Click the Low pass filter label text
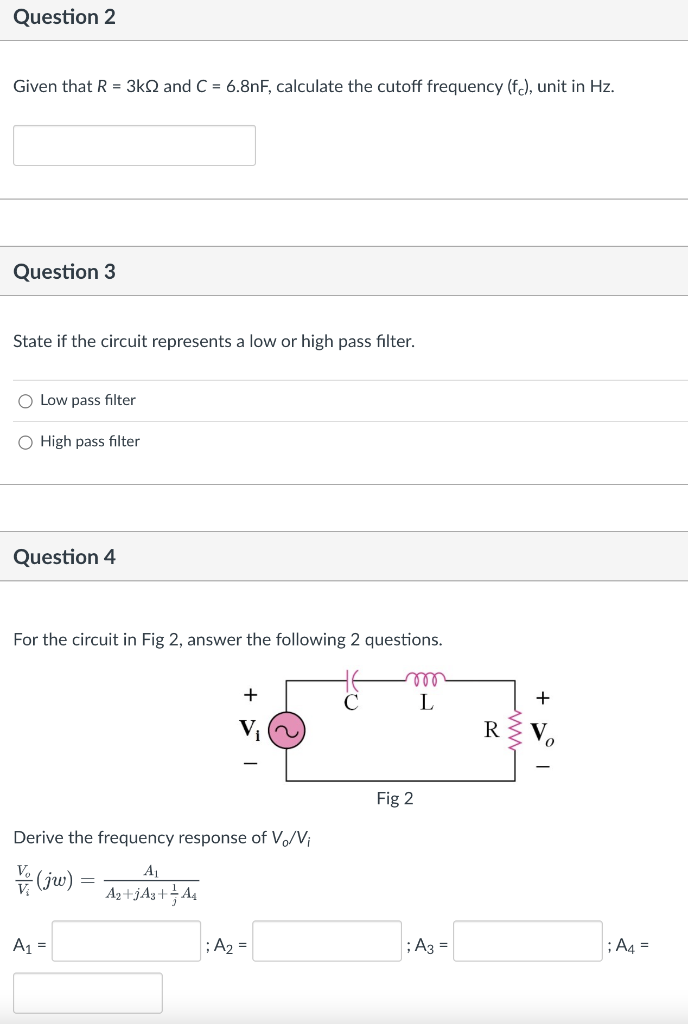This screenshot has width=688, height=1024. click(x=88, y=400)
